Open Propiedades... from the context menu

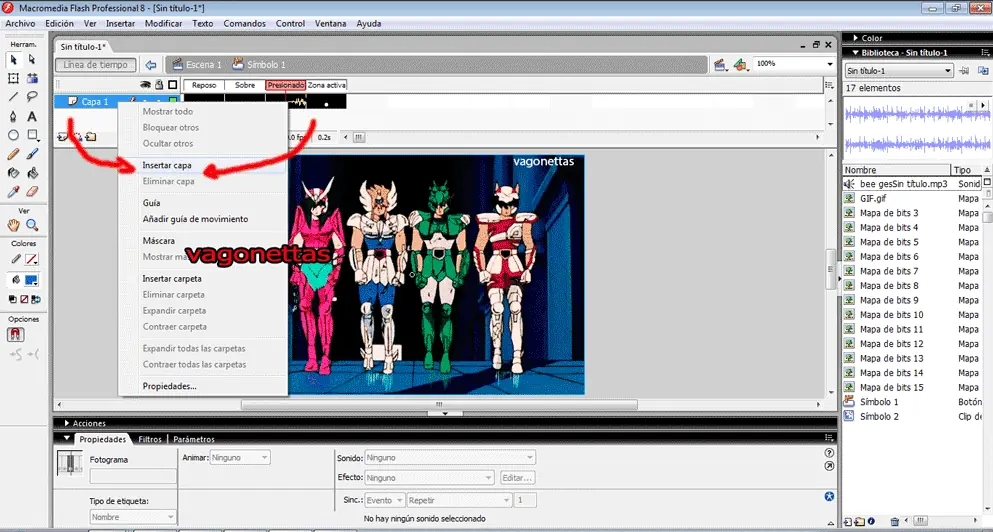click(169, 386)
